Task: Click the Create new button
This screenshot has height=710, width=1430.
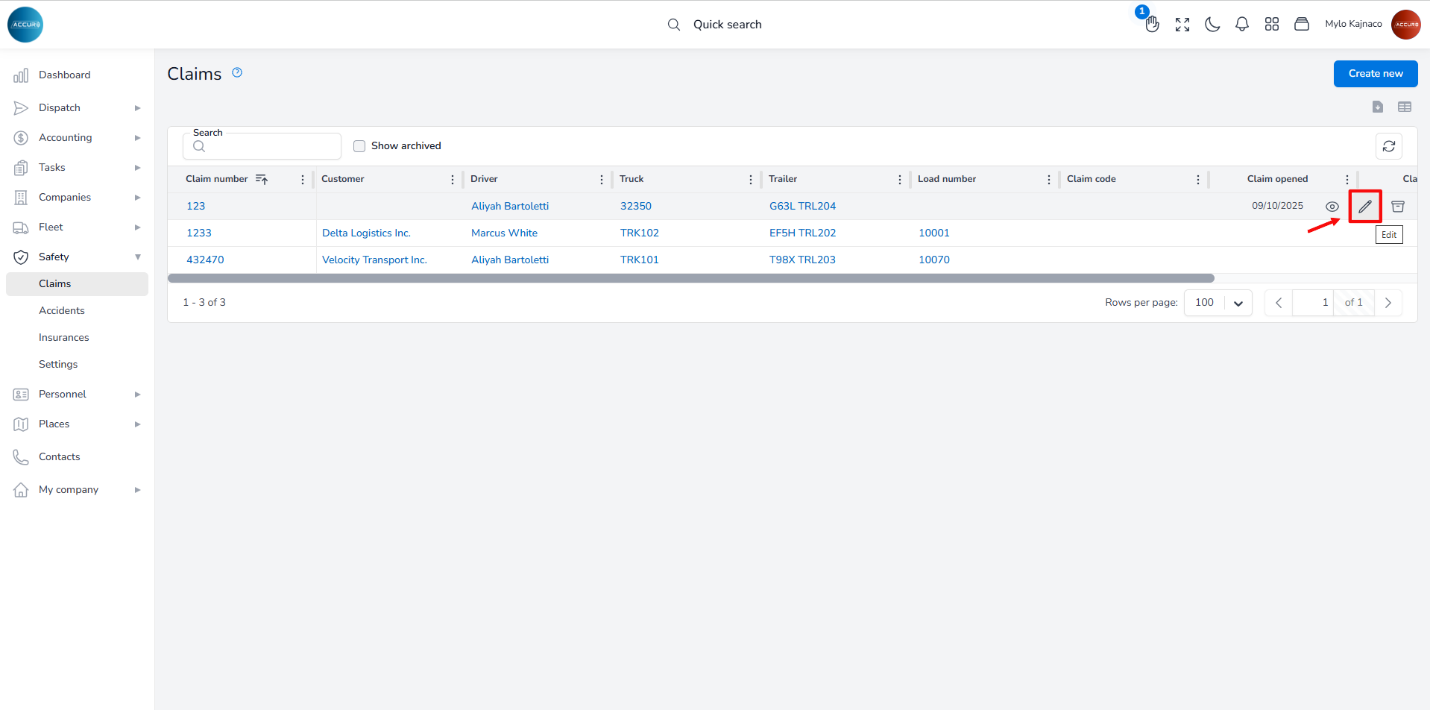Action: click(x=1375, y=73)
